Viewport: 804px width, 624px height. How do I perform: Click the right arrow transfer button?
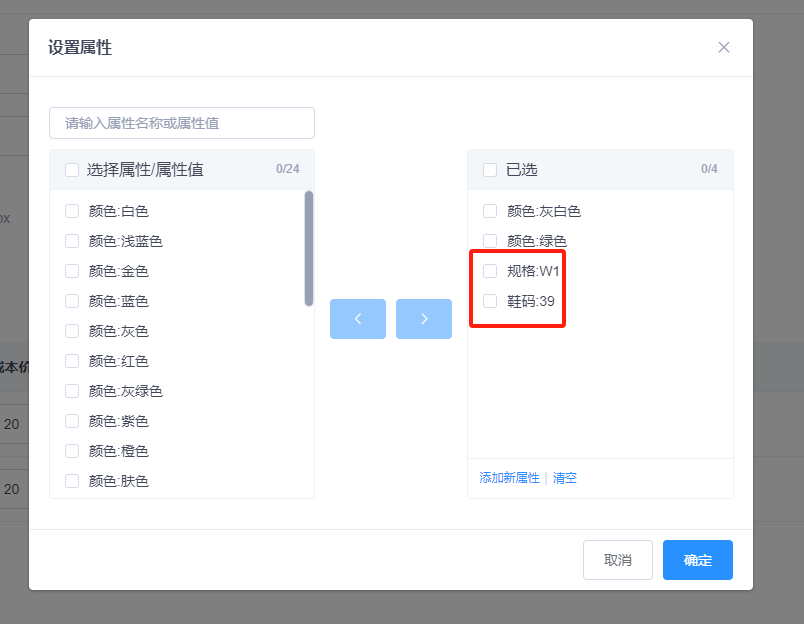[424, 319]
